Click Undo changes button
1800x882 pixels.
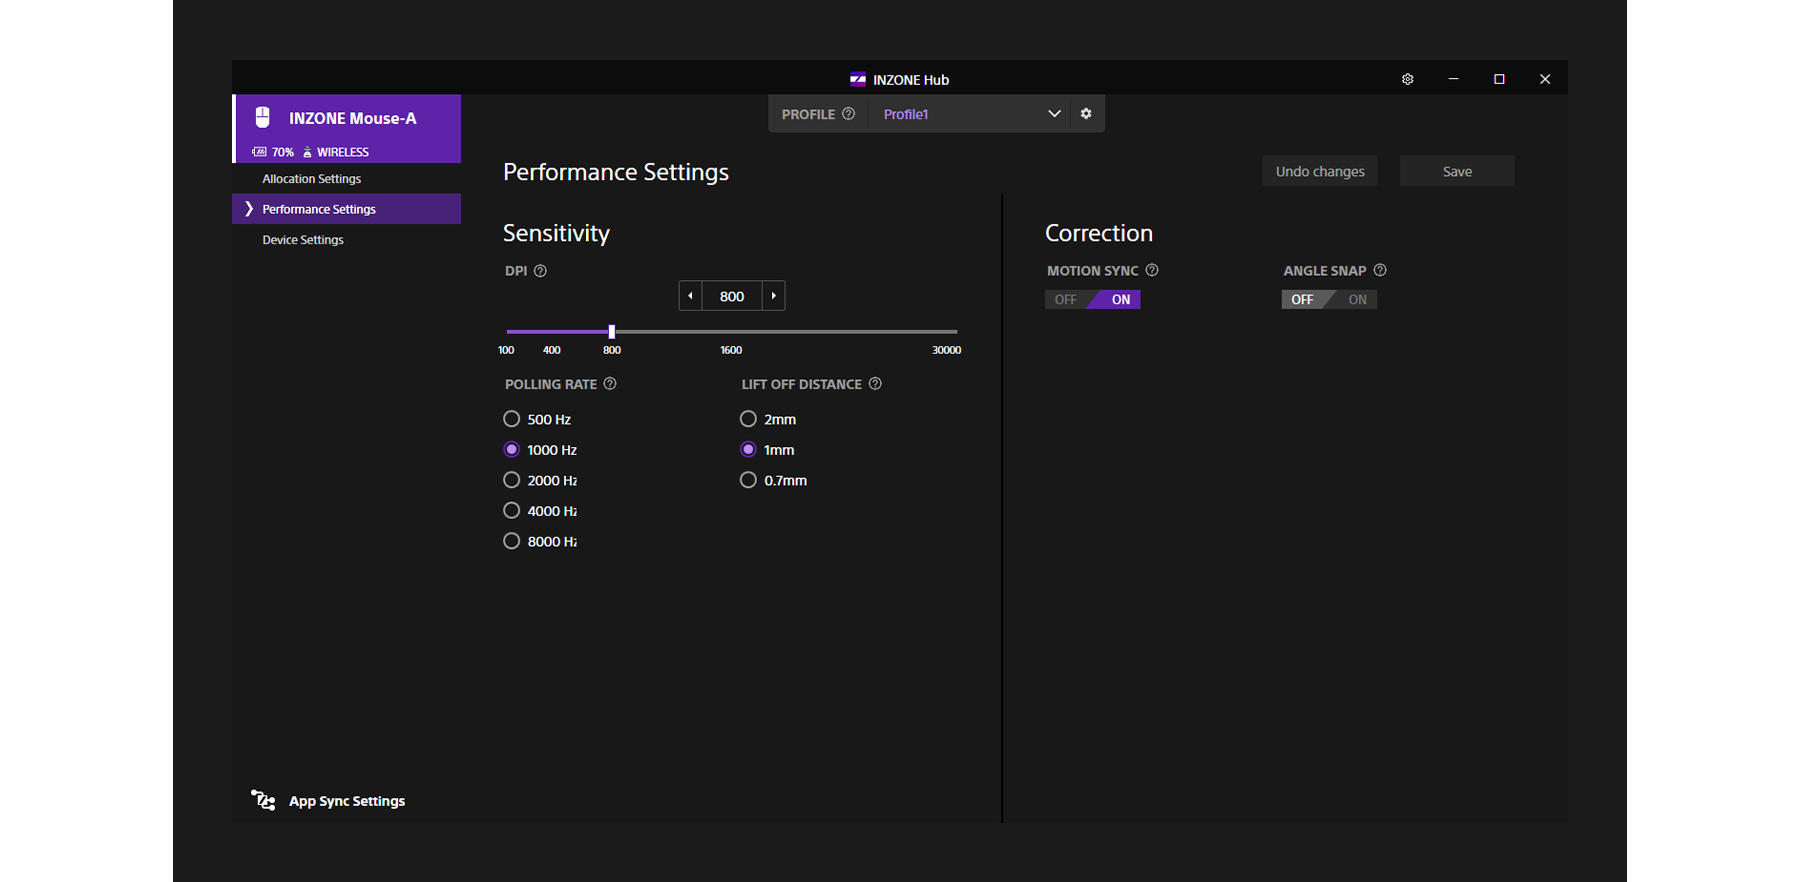click(1320, 171)
